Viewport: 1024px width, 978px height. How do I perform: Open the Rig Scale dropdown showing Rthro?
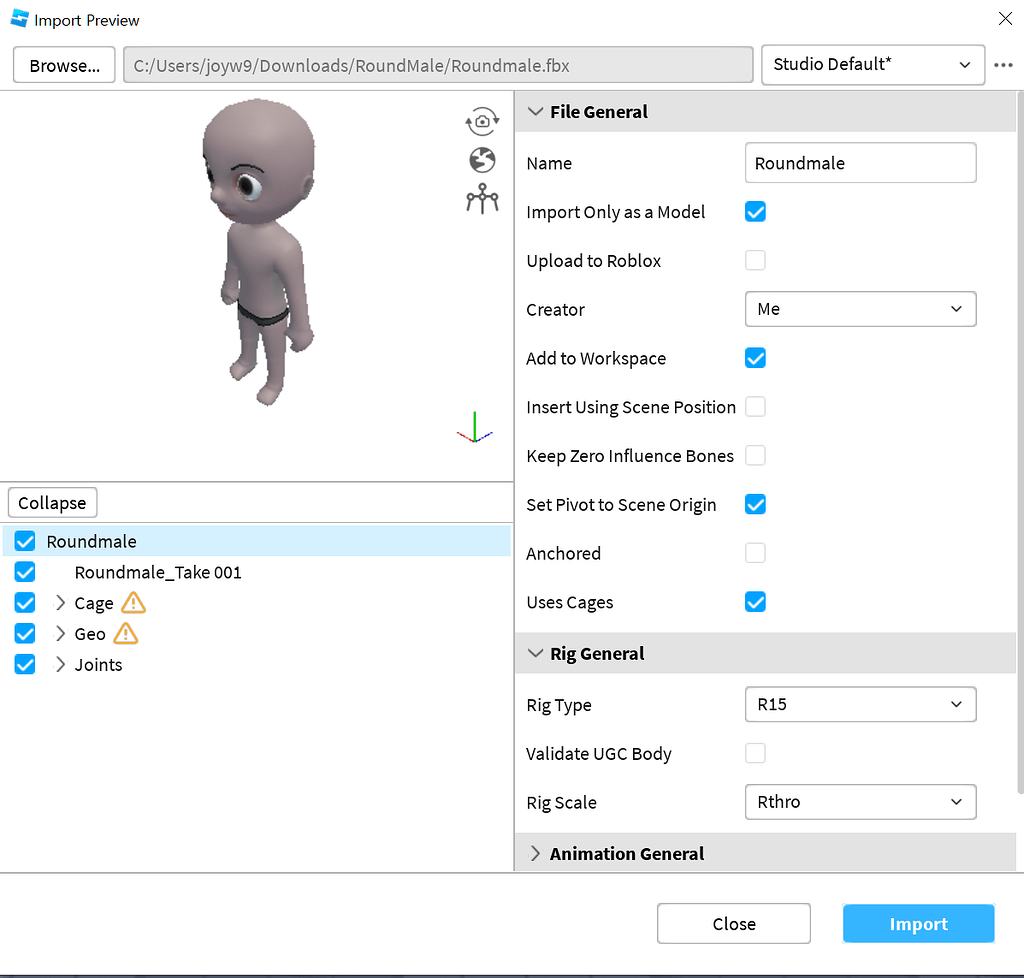tap(860, 801)
